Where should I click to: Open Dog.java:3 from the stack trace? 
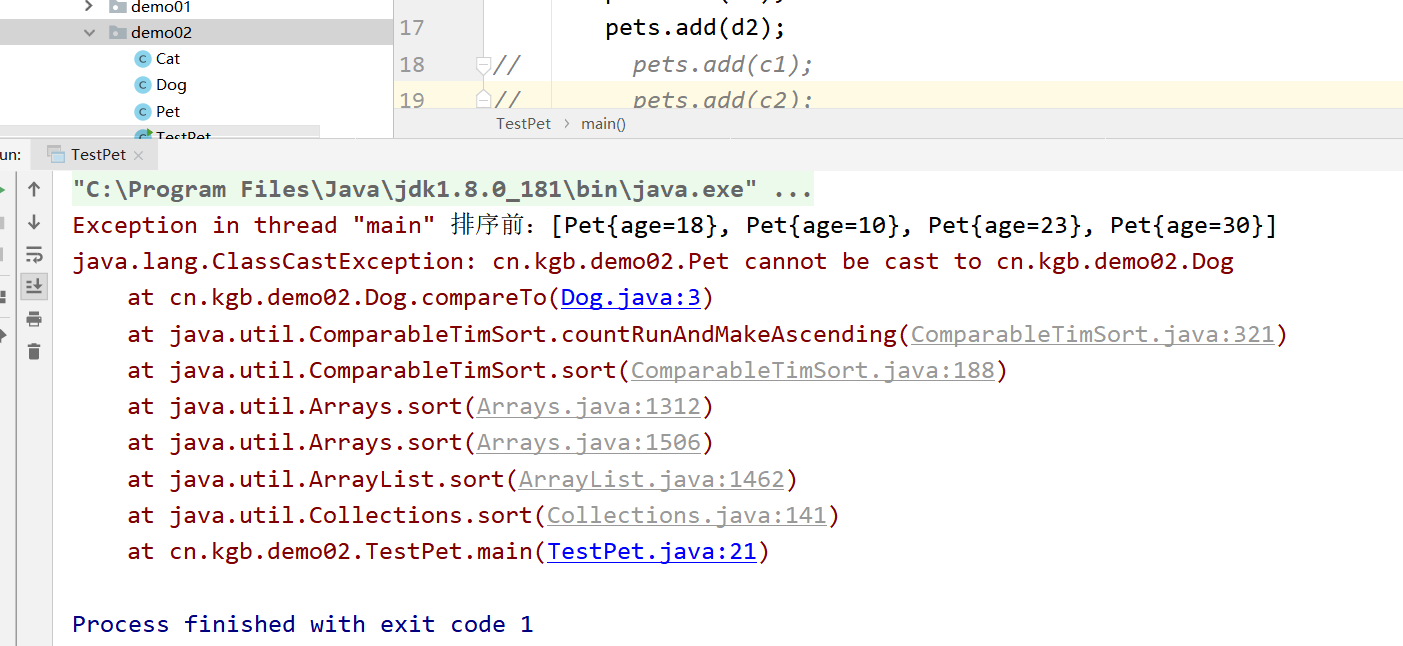(629, 296)
